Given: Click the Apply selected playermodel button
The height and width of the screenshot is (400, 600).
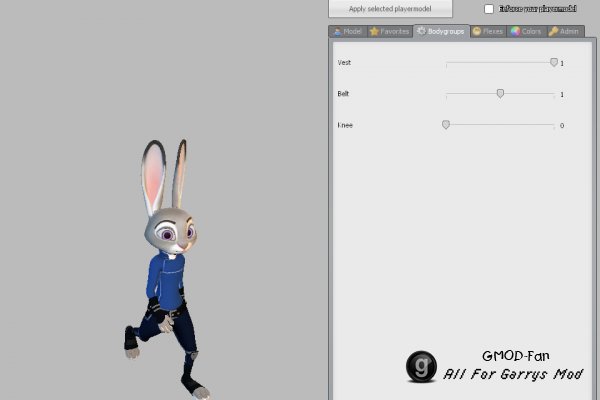Looking at the screenshot, I should tap(390, 8).
